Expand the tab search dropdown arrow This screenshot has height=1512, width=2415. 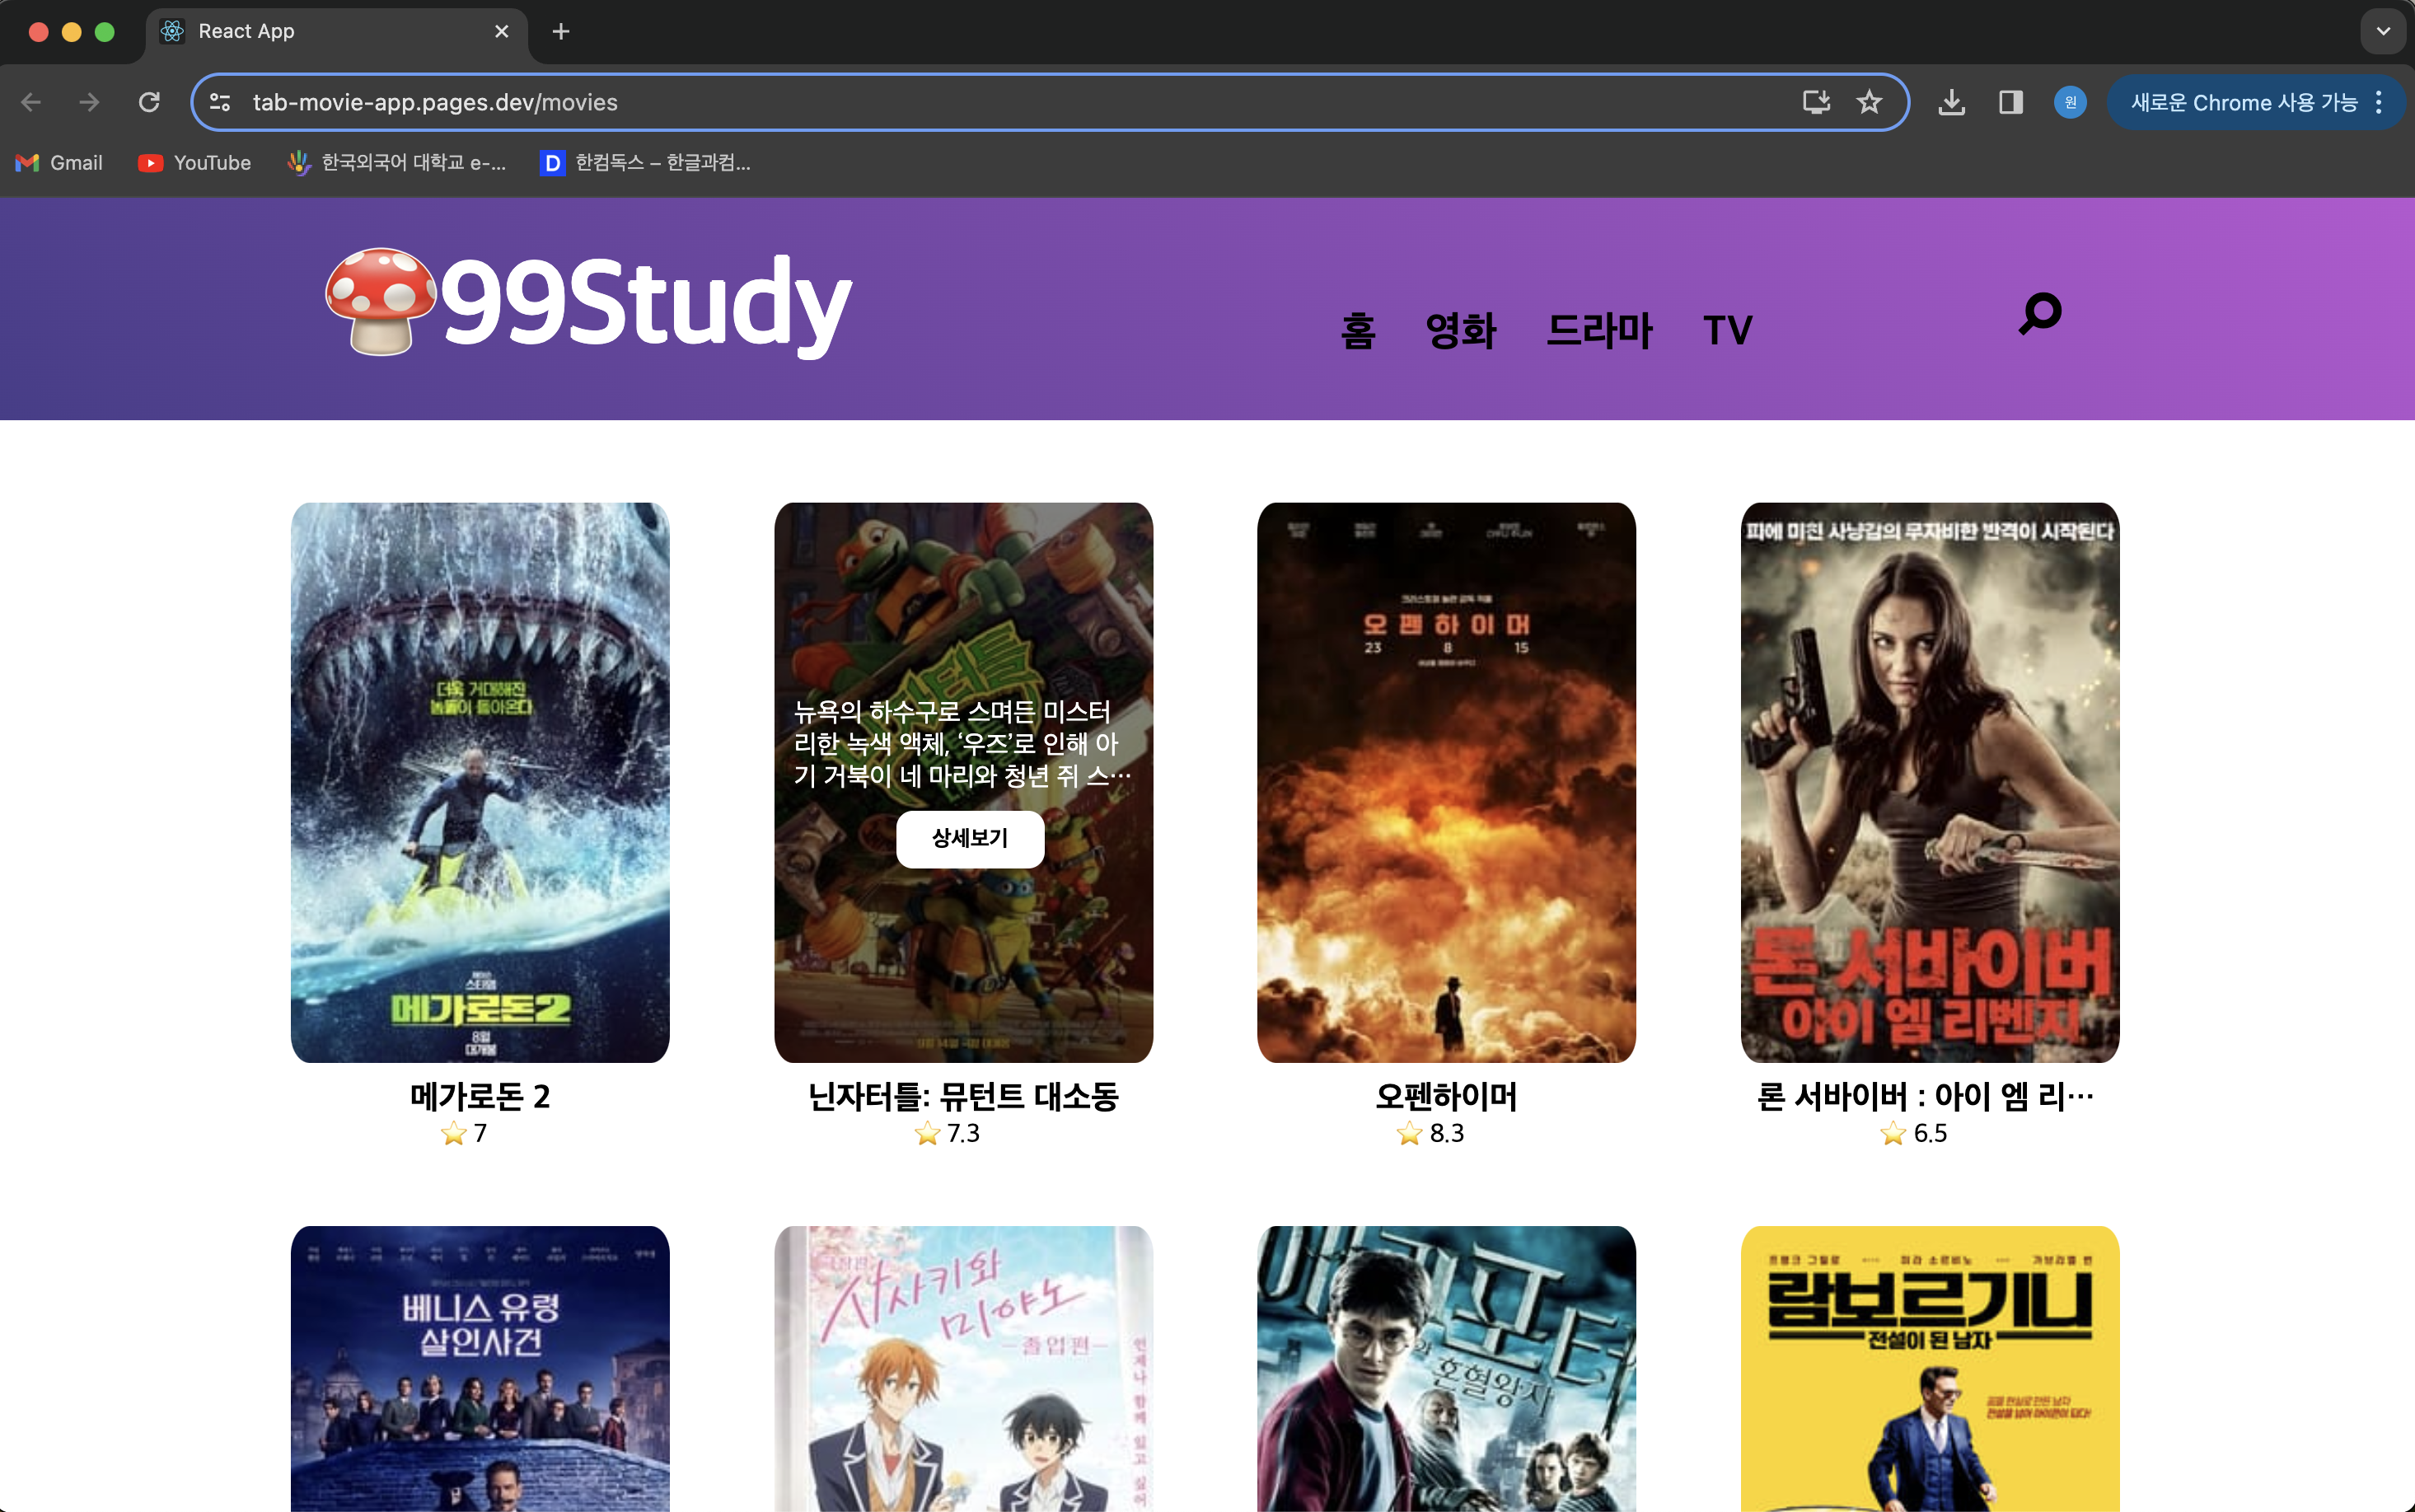pyautogui.click(x=2383, y=32)
